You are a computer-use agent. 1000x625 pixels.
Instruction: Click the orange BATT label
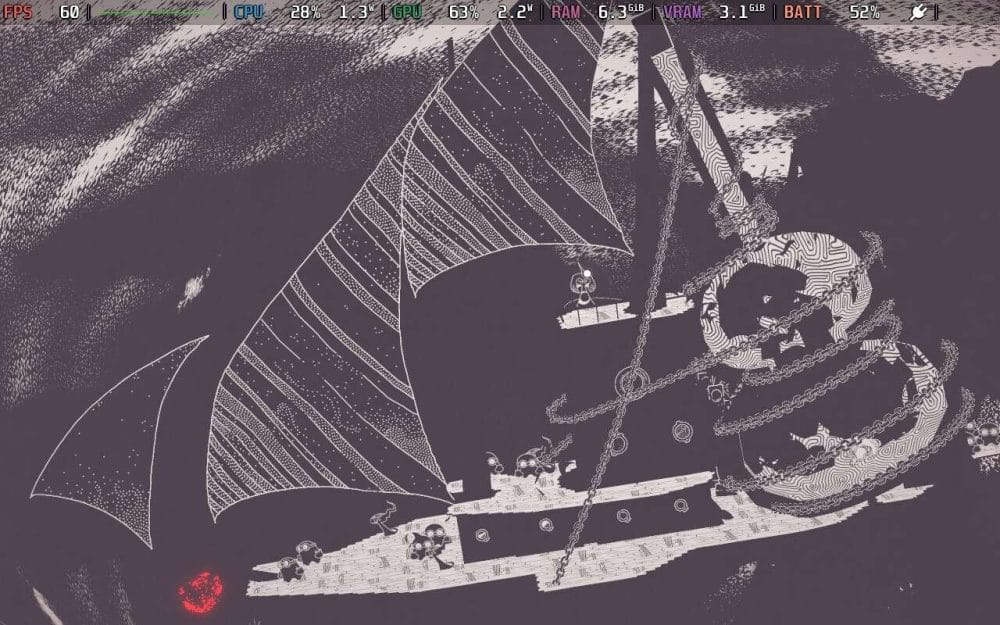click(805, 12)
